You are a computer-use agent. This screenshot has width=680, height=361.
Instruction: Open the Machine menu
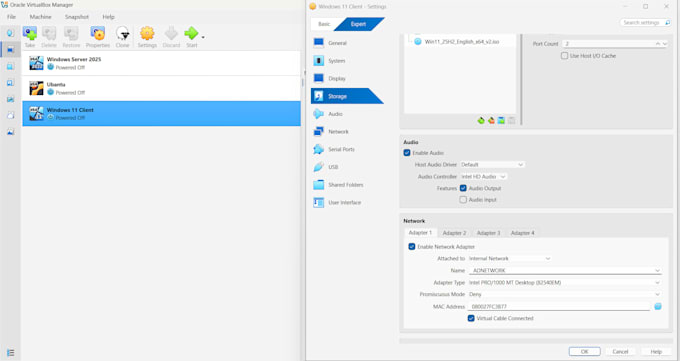pos(40,16)
